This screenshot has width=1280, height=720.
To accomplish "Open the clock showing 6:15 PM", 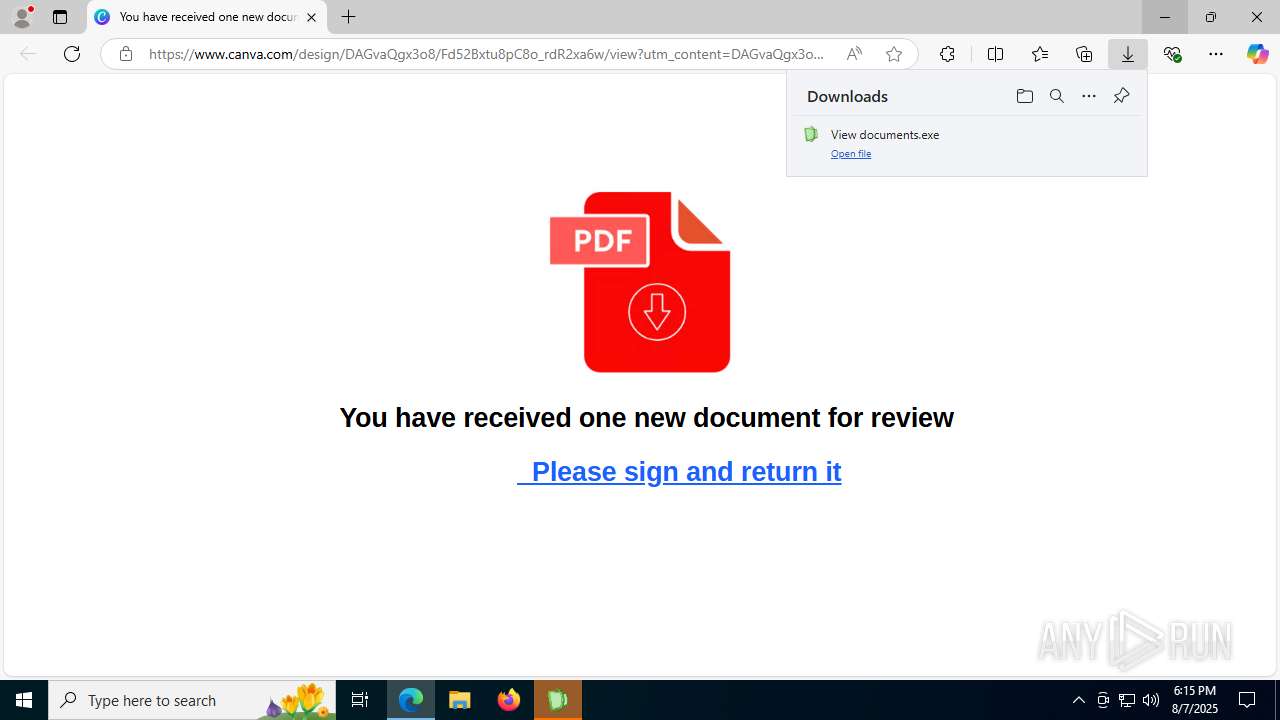I will [x=1195, y=700].
